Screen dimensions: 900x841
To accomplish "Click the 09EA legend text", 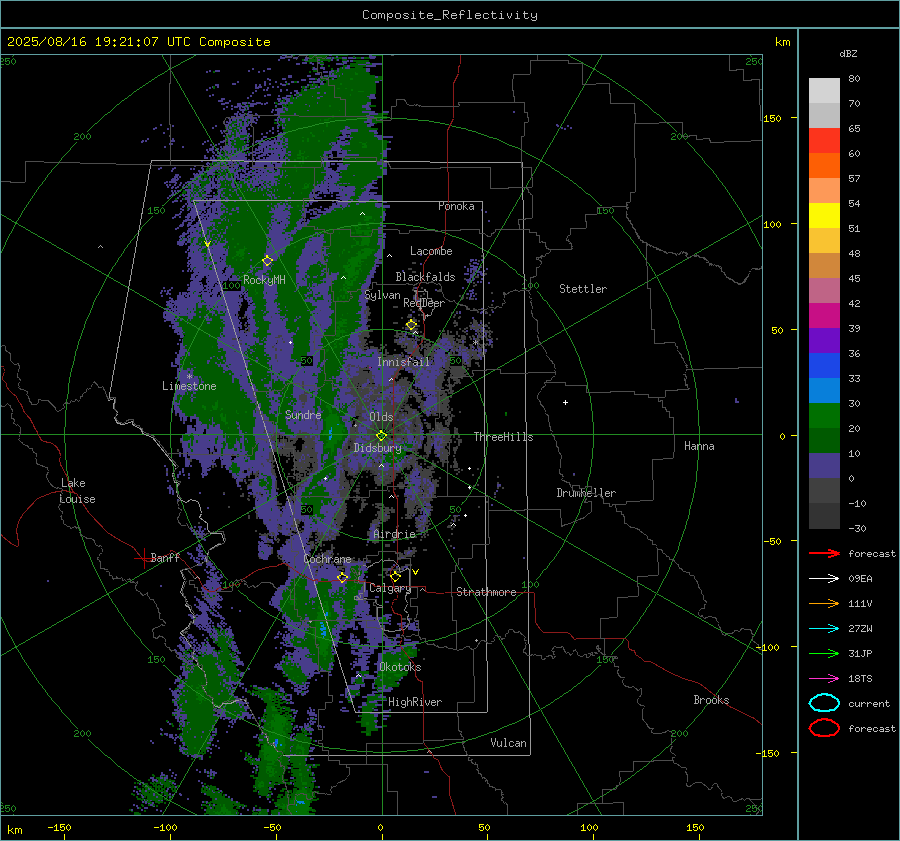I will [860, 579].
